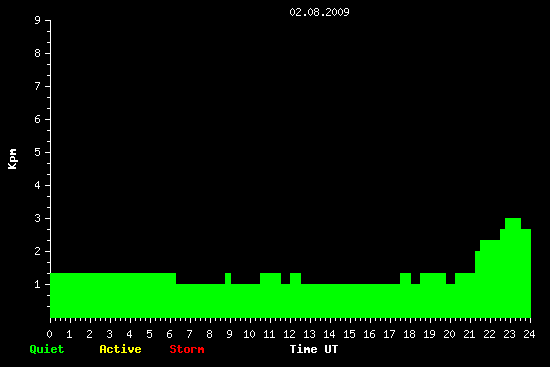Select the yellow Active legend label
This screenshot has height=367, width=550.
coord(120,349)
